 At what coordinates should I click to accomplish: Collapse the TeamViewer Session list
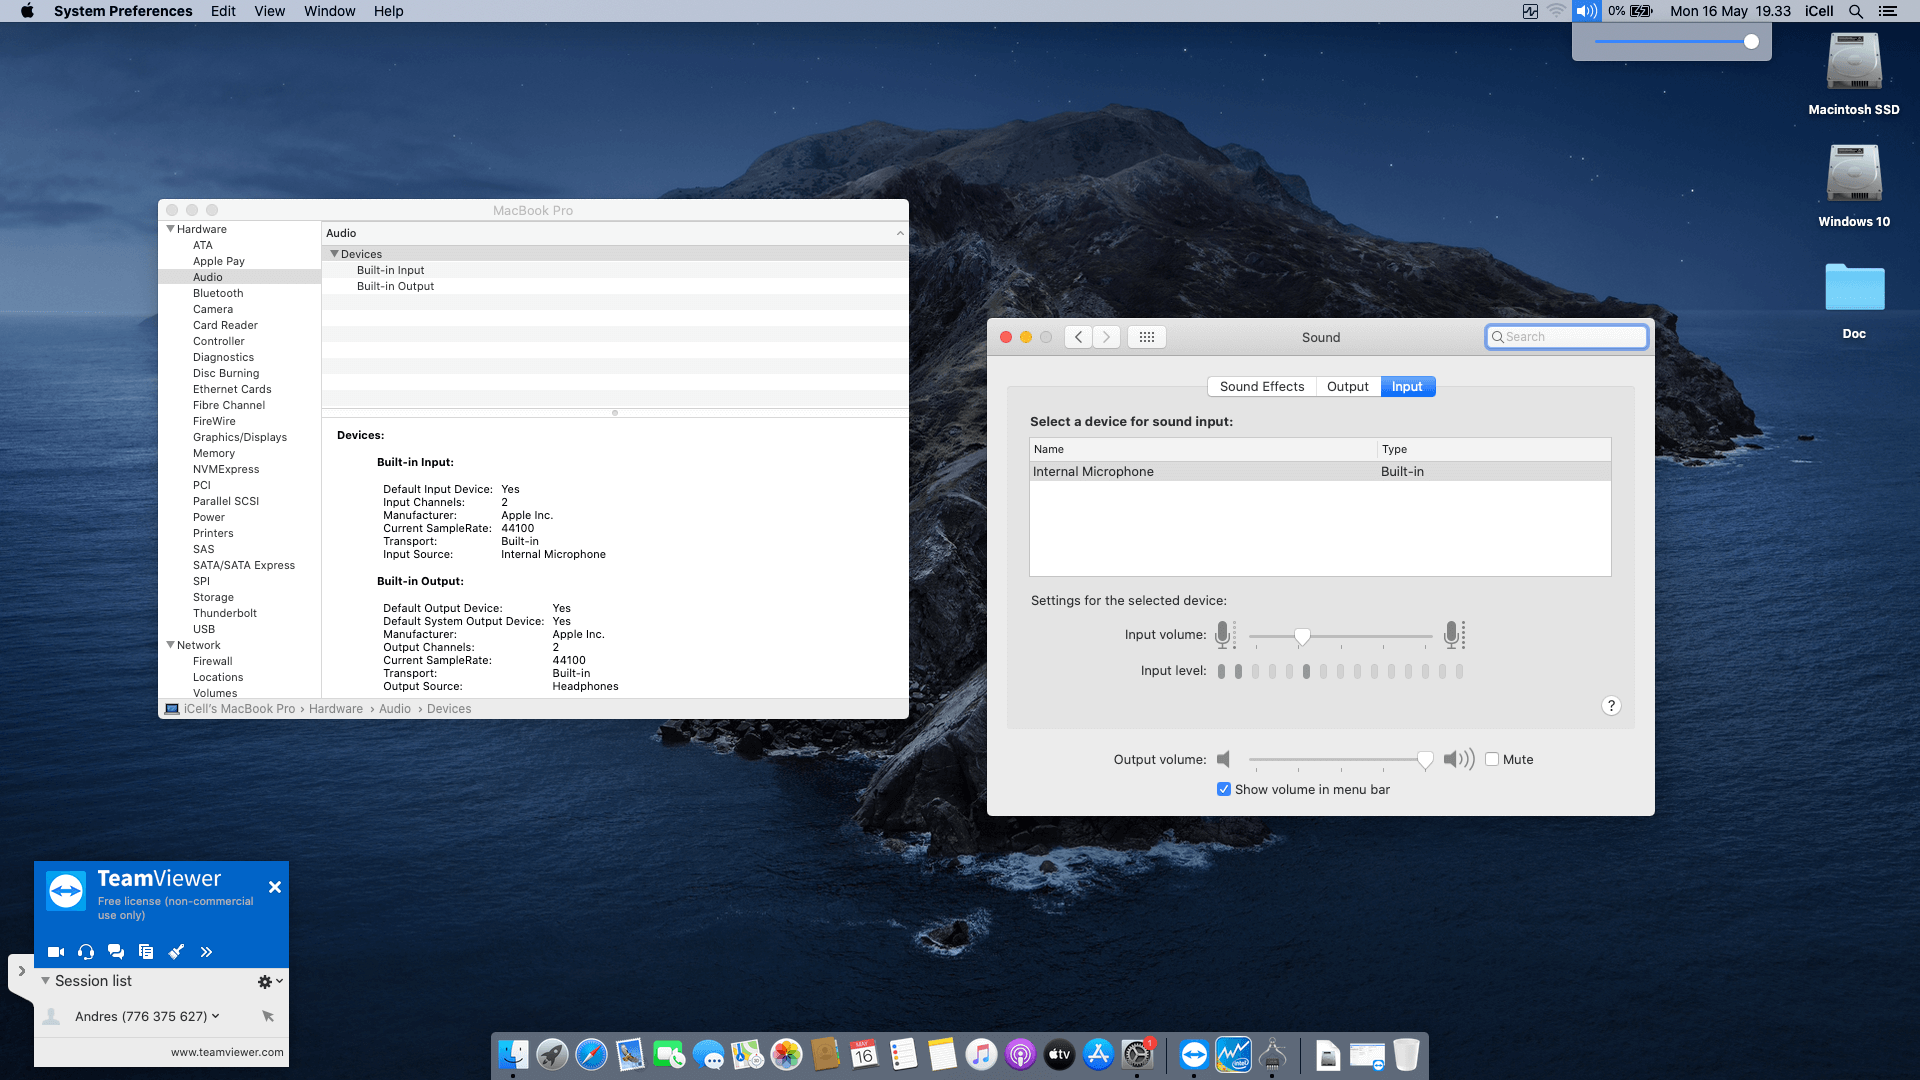coord(45,981)
